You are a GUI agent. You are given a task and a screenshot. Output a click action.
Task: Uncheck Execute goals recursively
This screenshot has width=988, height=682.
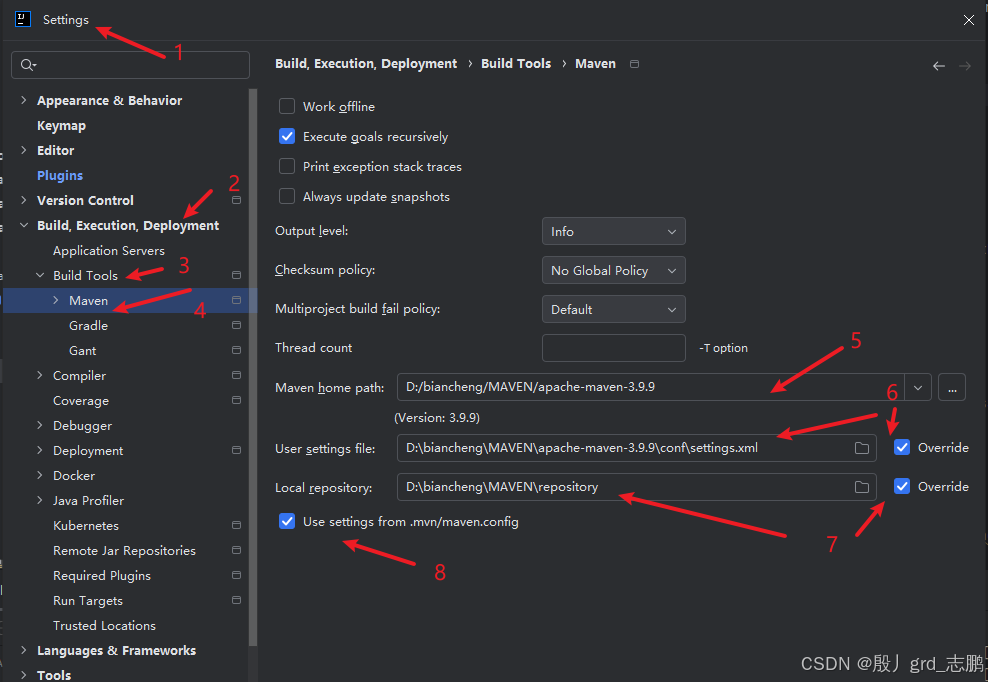coord(287,136)
